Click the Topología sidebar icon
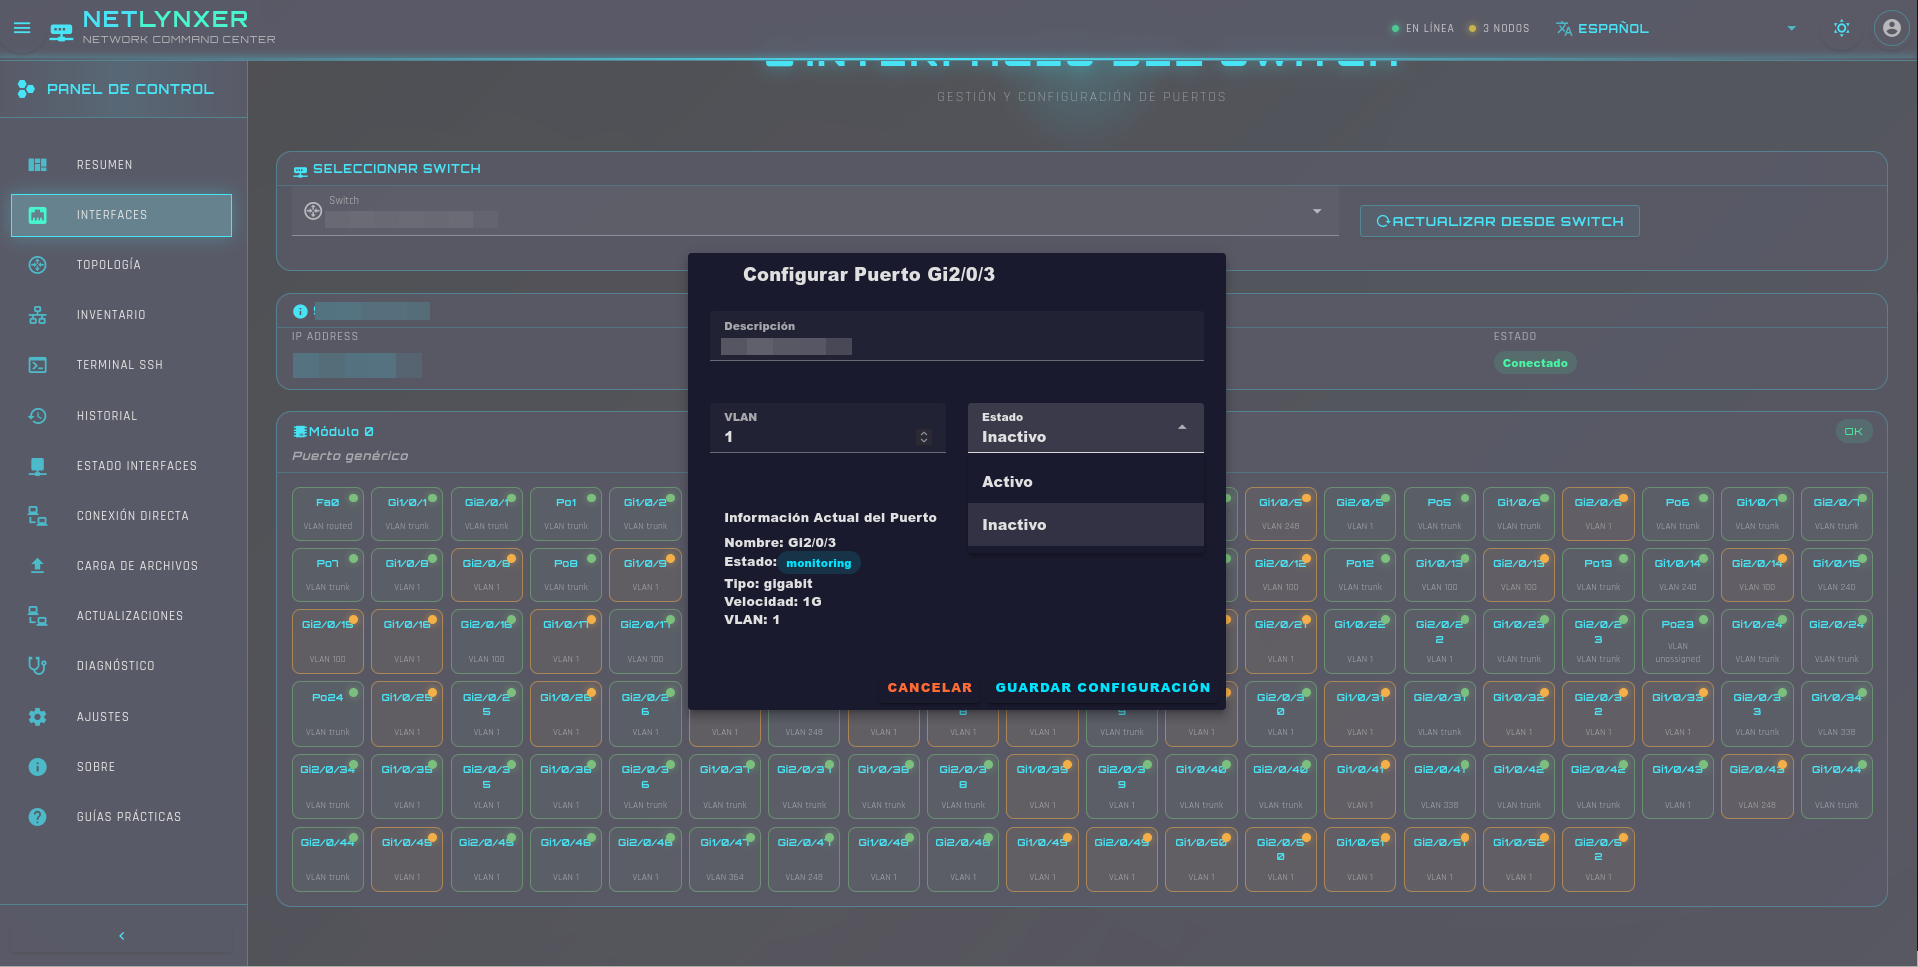Image resolution: width=1918 pixels, height=967 pixels. click(x=38, y=265)
